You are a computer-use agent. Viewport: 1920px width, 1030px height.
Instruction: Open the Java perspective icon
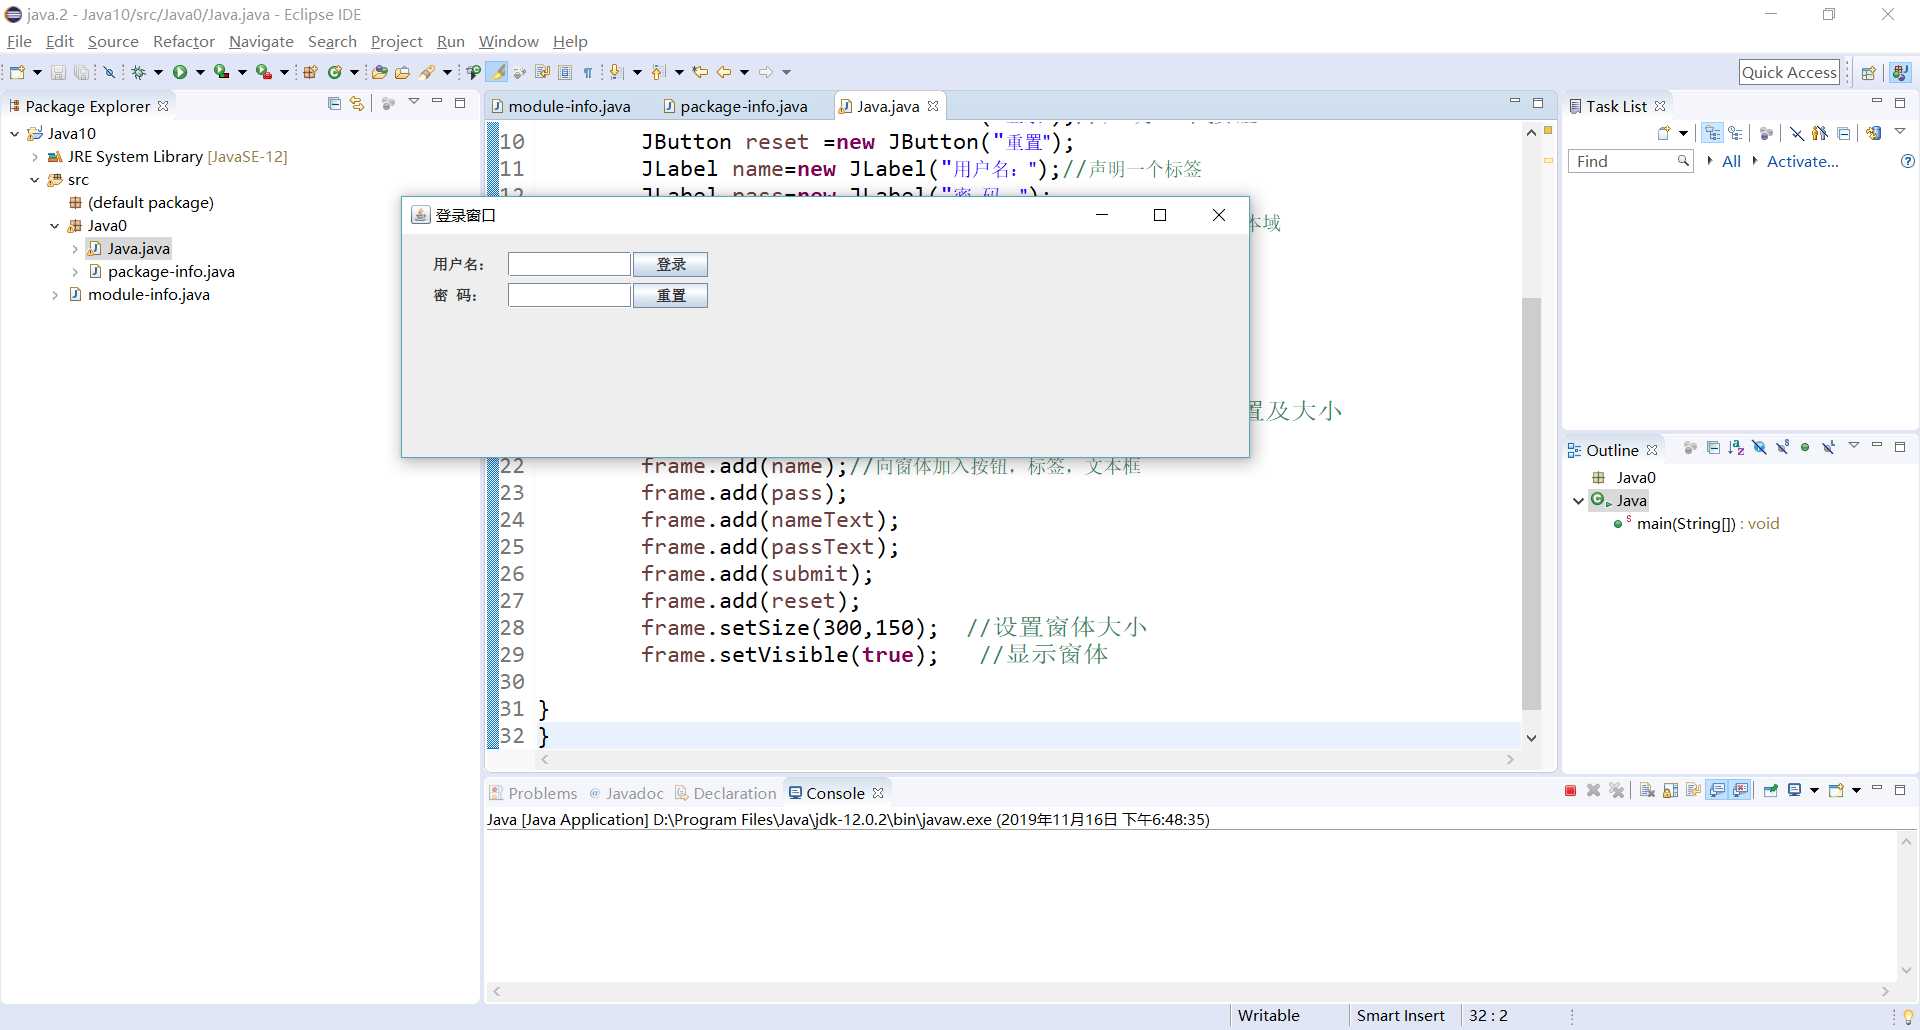(1900, 72)
